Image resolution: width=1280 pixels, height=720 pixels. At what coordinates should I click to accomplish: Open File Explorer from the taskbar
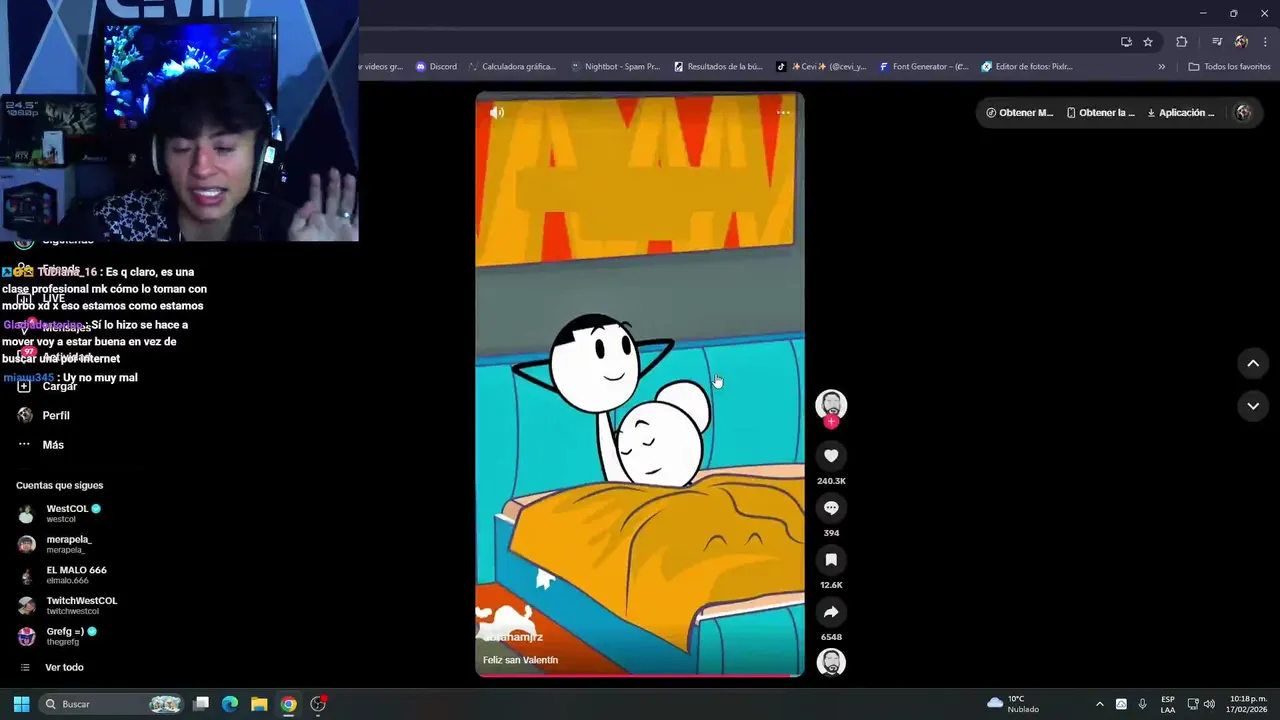259,704
